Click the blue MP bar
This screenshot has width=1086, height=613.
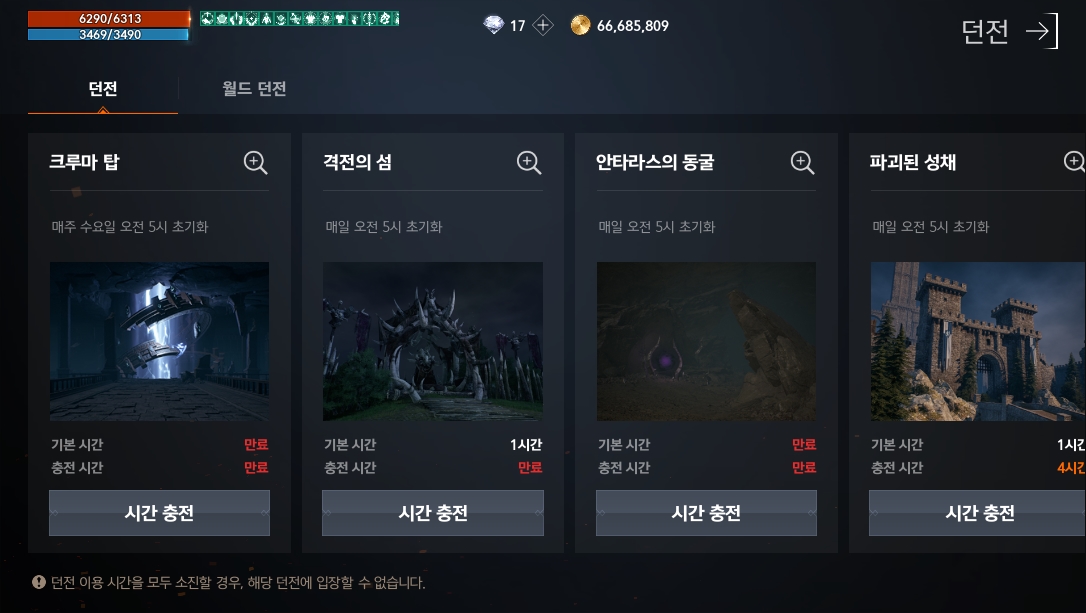tap(108, 34)
